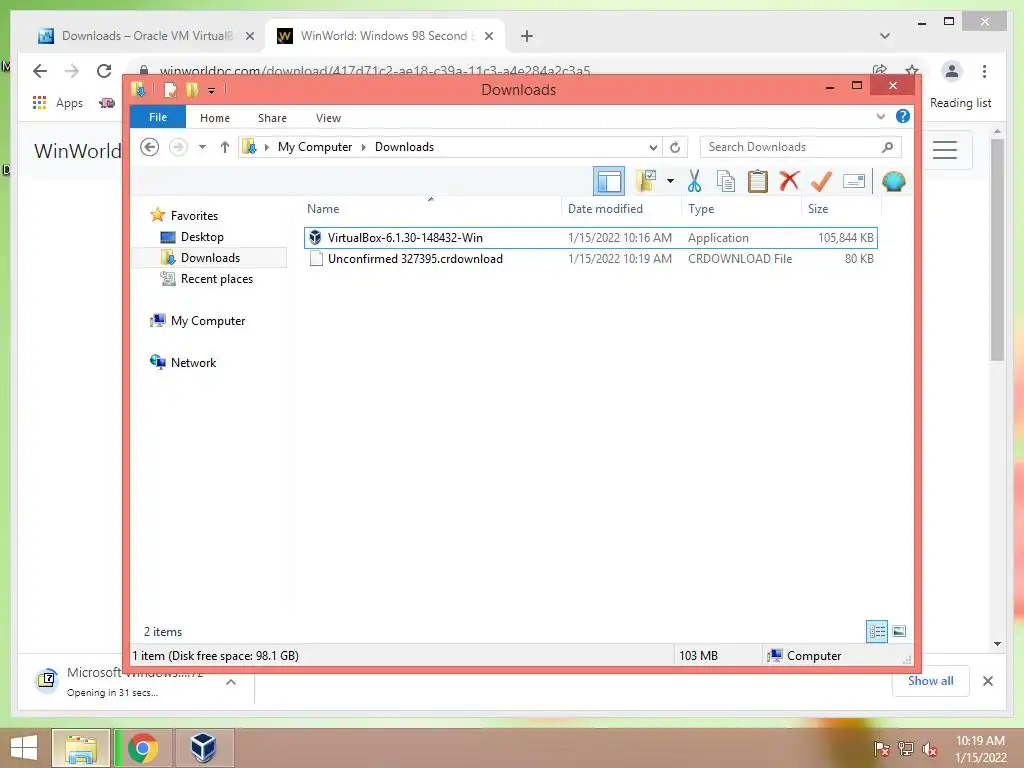Sort files by Type column
1024x768 pixels.
(x=741, y=209)
